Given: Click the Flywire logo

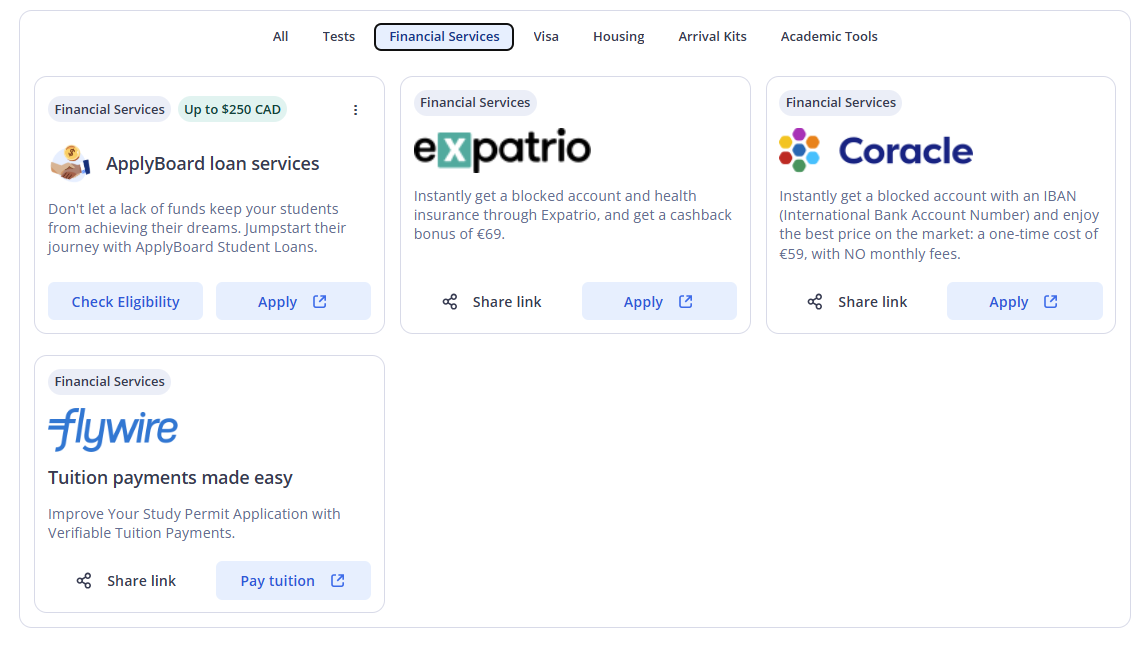Looking at the screenshot, I should click(113, 429).
